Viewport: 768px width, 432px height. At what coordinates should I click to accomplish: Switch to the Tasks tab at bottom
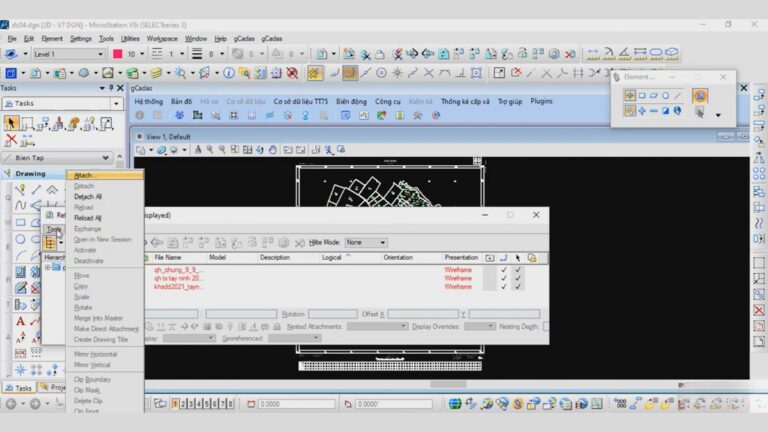[19, 388]
